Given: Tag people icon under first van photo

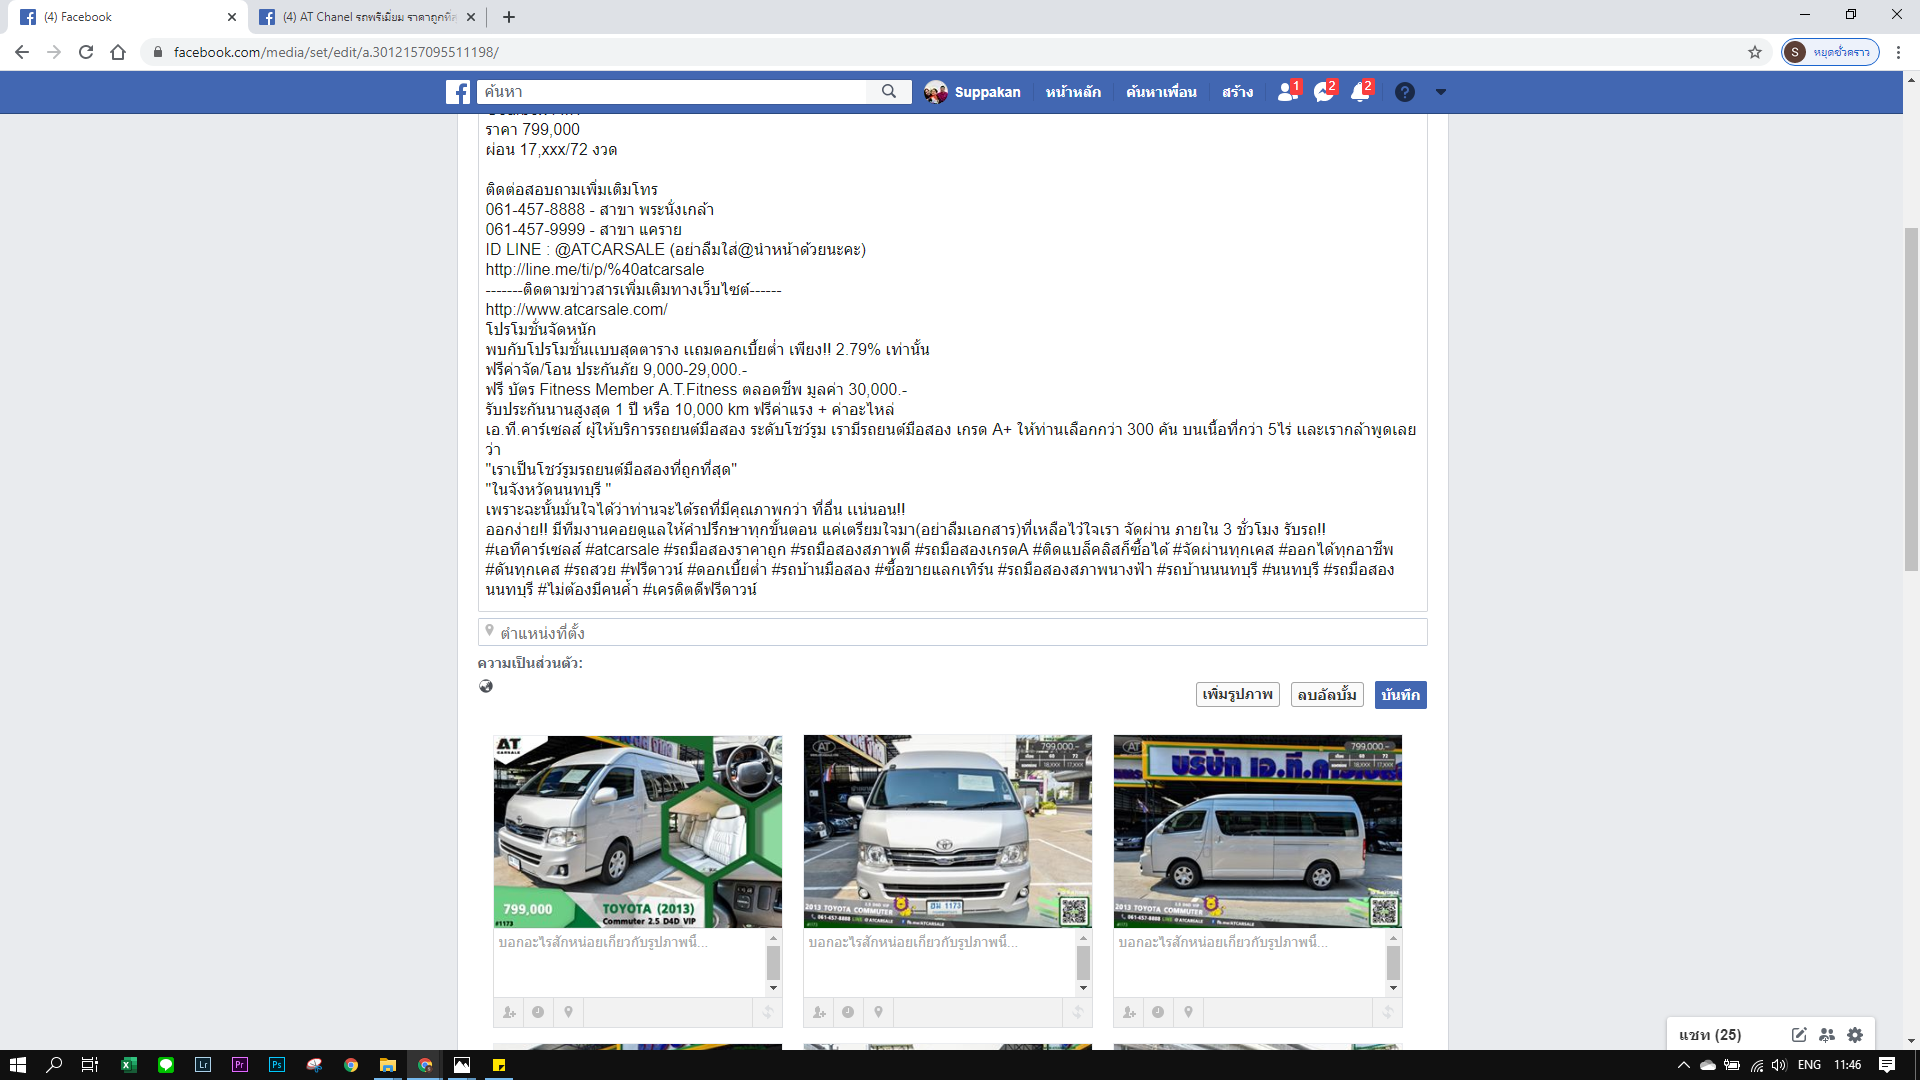Looking at the screenshot, I should tap(509, 1012).
